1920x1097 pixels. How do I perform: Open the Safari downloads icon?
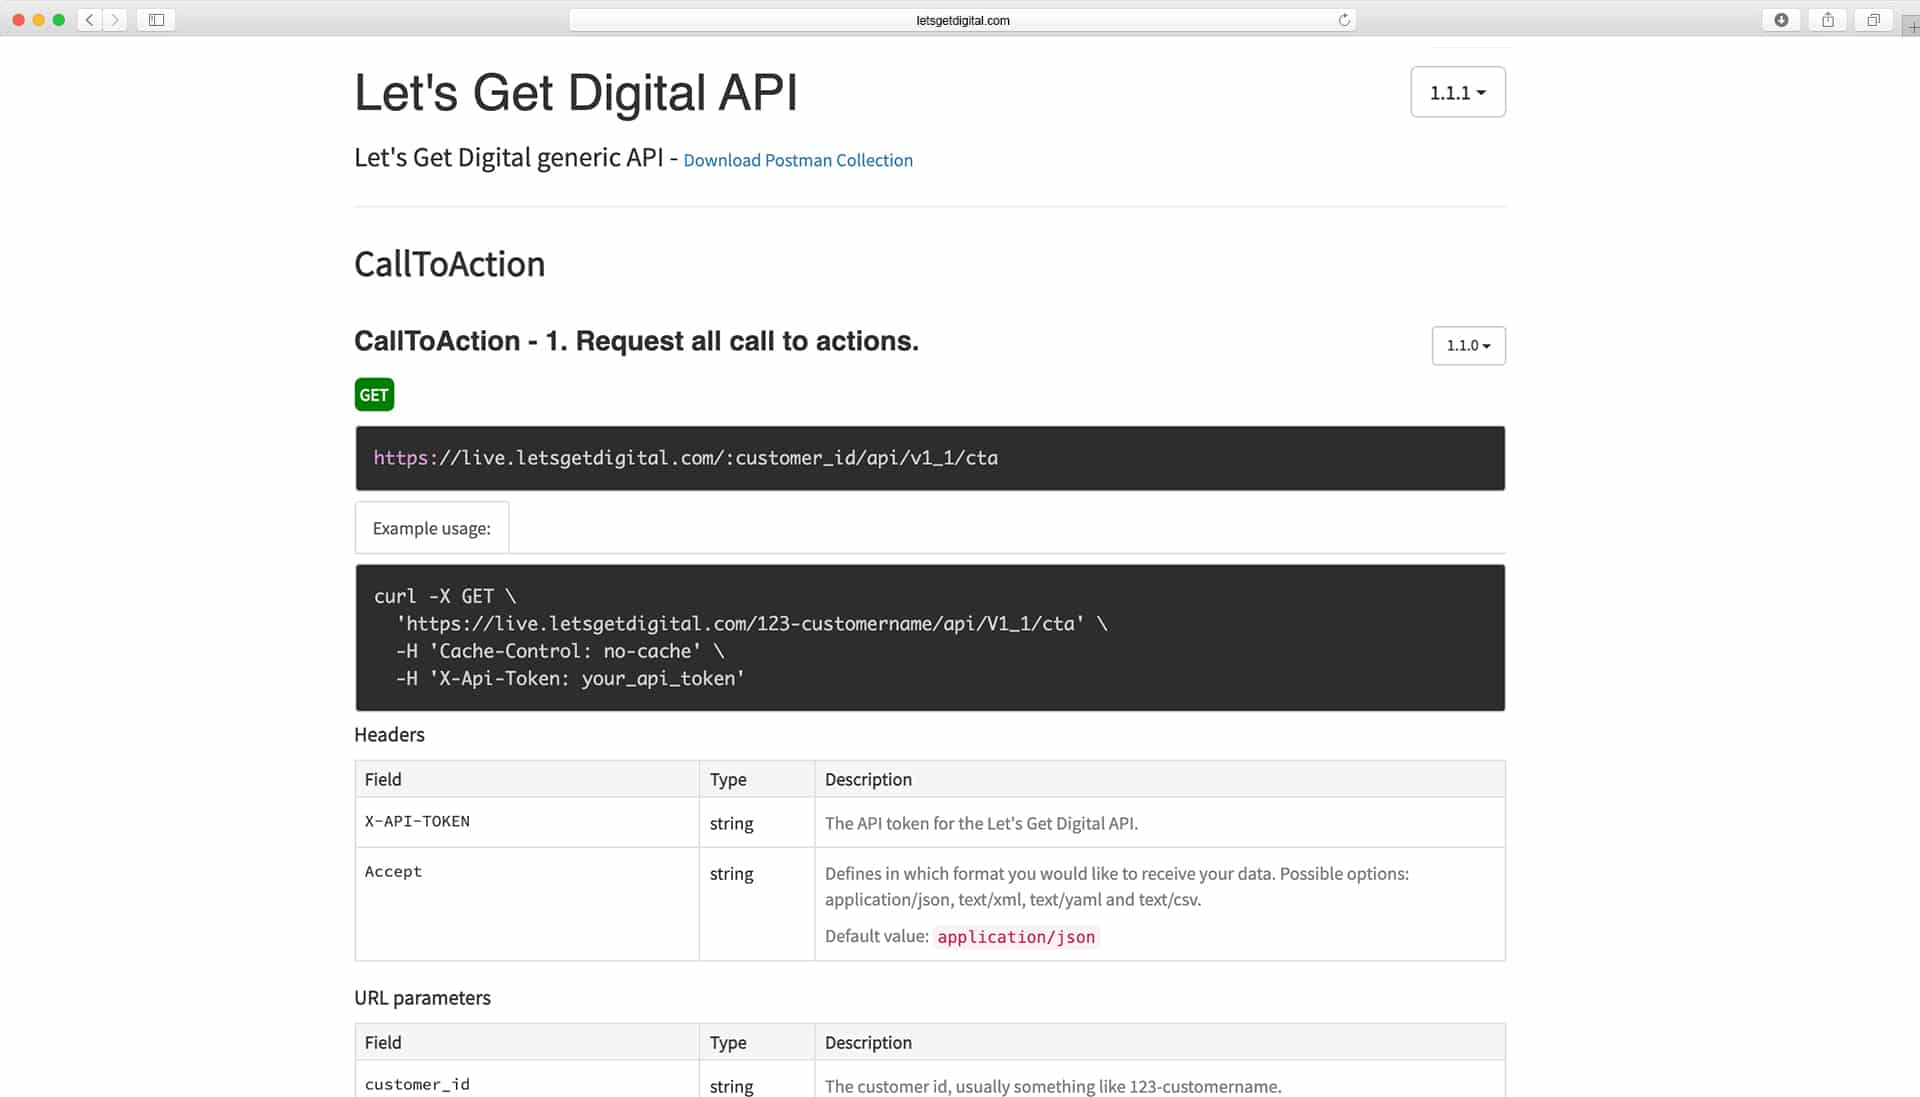(x=1781, y=20)
